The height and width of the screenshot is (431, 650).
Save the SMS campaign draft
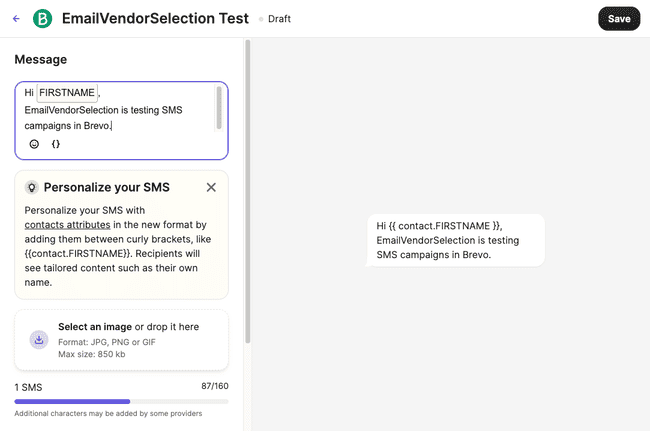(618, 18)
